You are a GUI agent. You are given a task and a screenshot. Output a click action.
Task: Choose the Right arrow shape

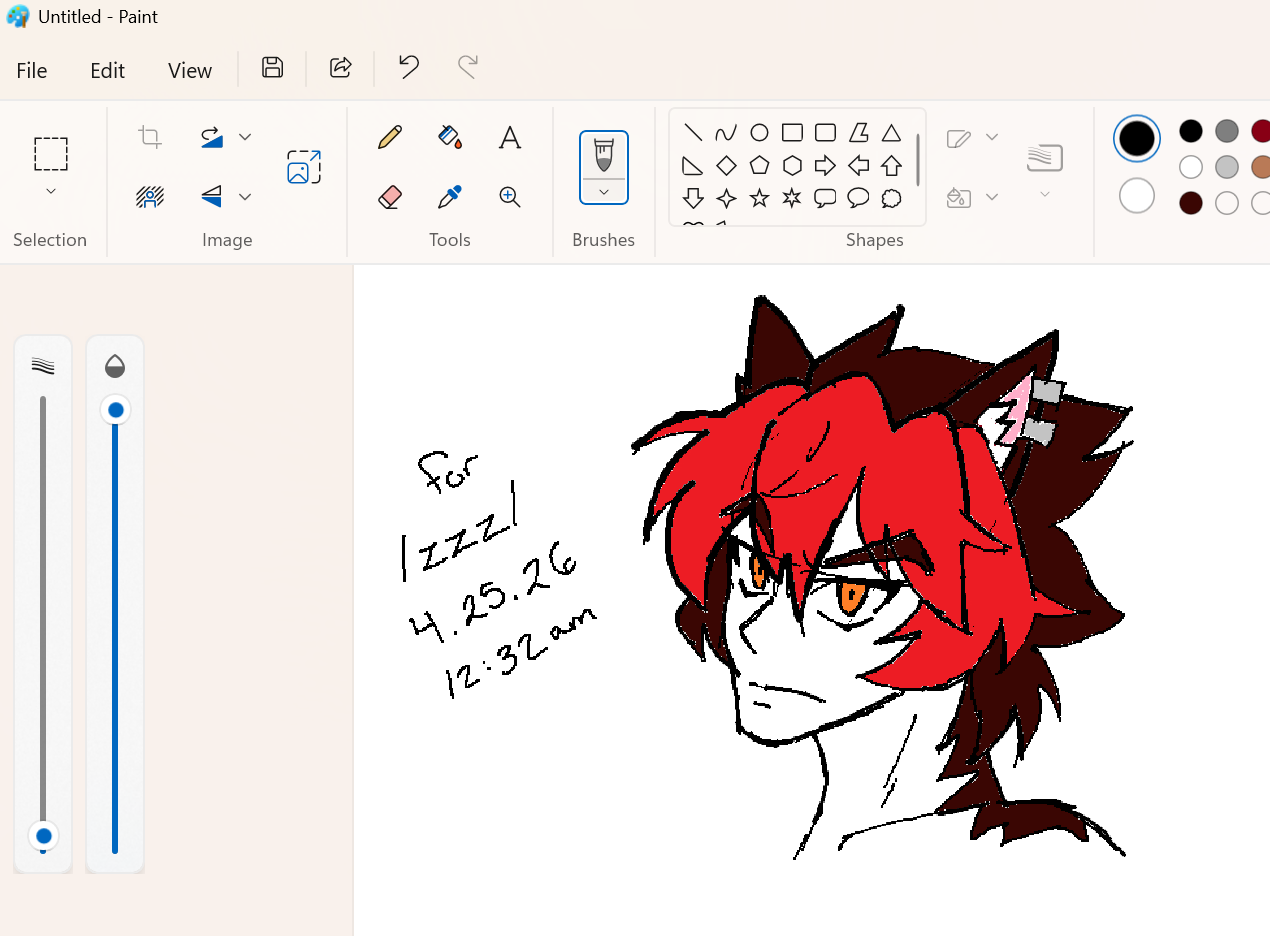pyautogui.click(x=825, y=166)
